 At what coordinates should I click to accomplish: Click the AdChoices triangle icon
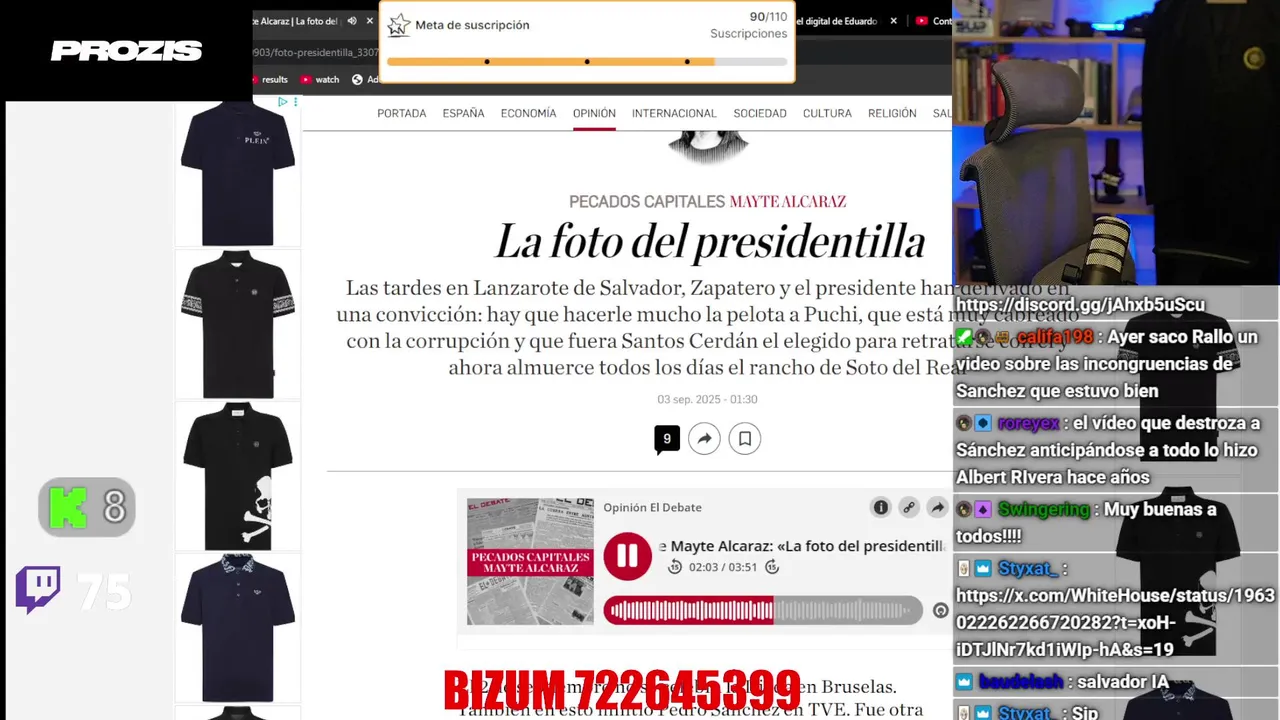(283, 102)
